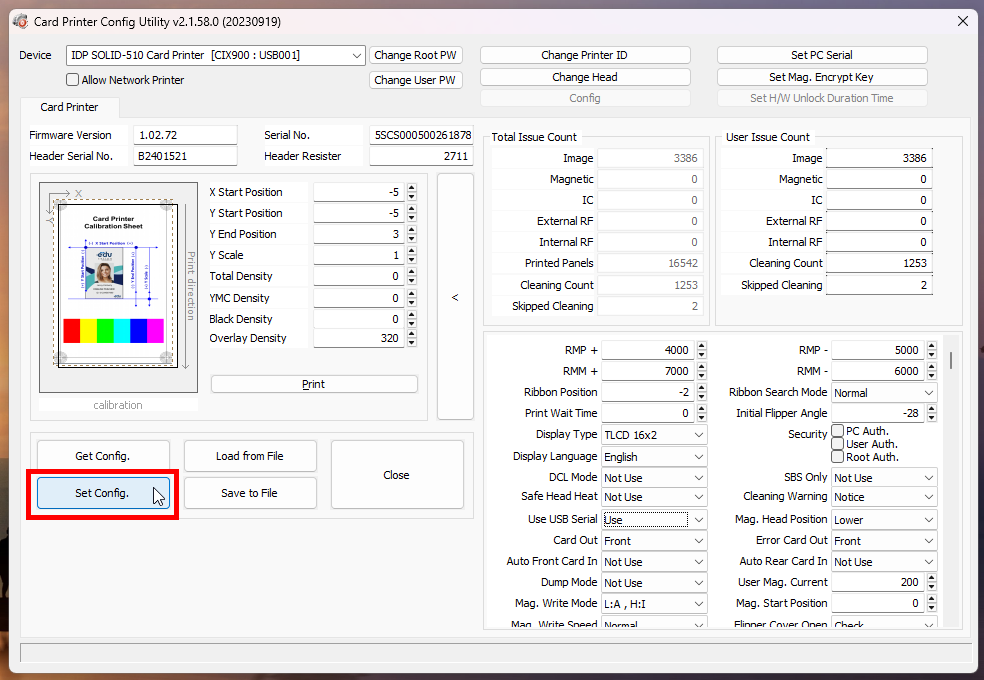Click the RMP + value field
The width and height of the screenshot is (984, 680).
tap(648, 350)
